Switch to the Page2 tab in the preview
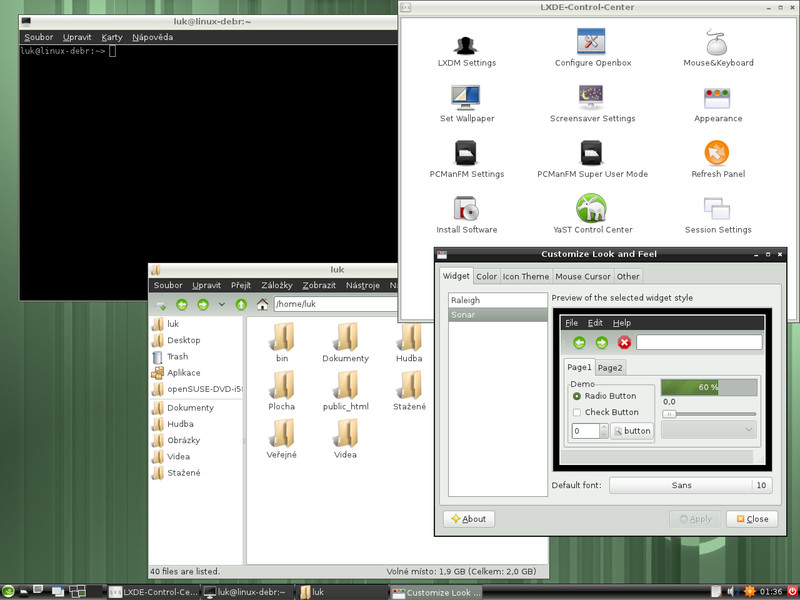800x600 pixels. click(x=610, y=368)
